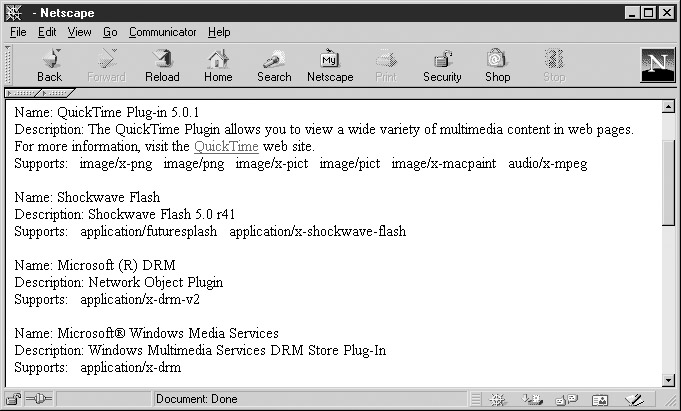Click the scrollbar down arrow
This screenshot has width=681, height=411.
coord(669,379)
